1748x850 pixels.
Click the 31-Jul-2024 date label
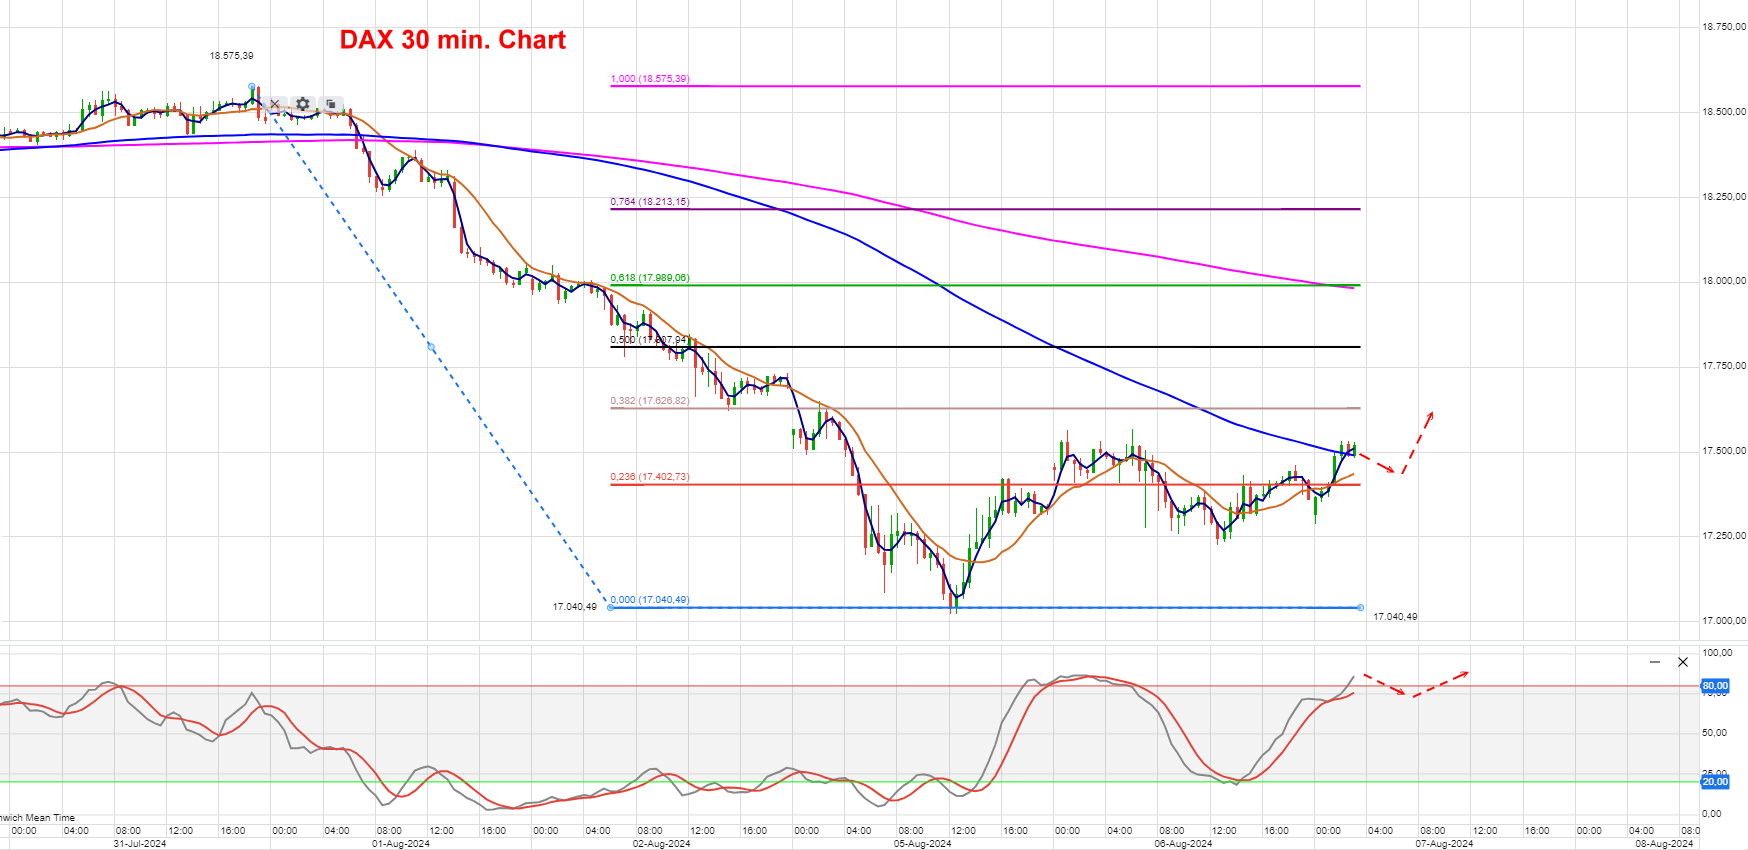140,843
